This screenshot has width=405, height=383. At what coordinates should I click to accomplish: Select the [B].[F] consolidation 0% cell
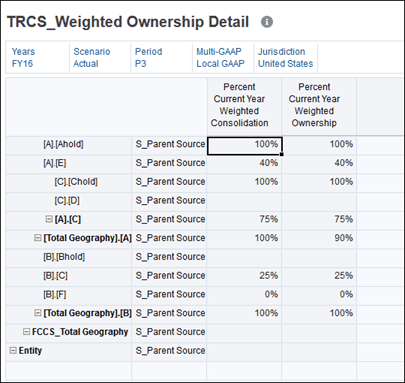pyautogui.click(x=244, y=296)
